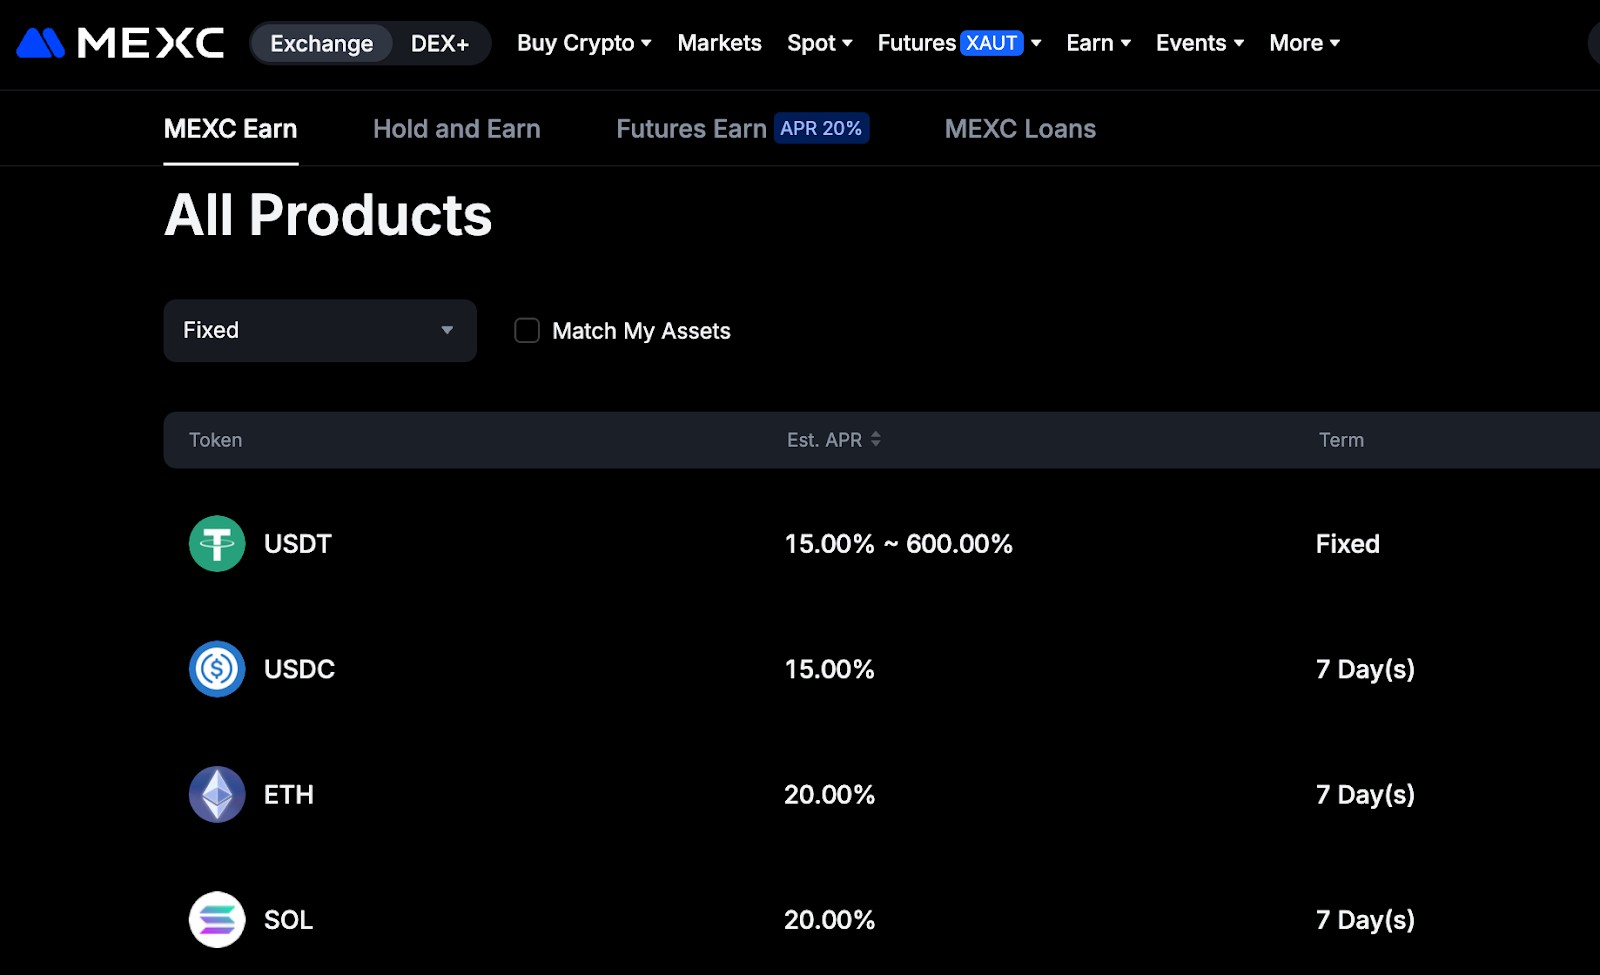Click the USDT Tether coin icon

pos(217,544)
